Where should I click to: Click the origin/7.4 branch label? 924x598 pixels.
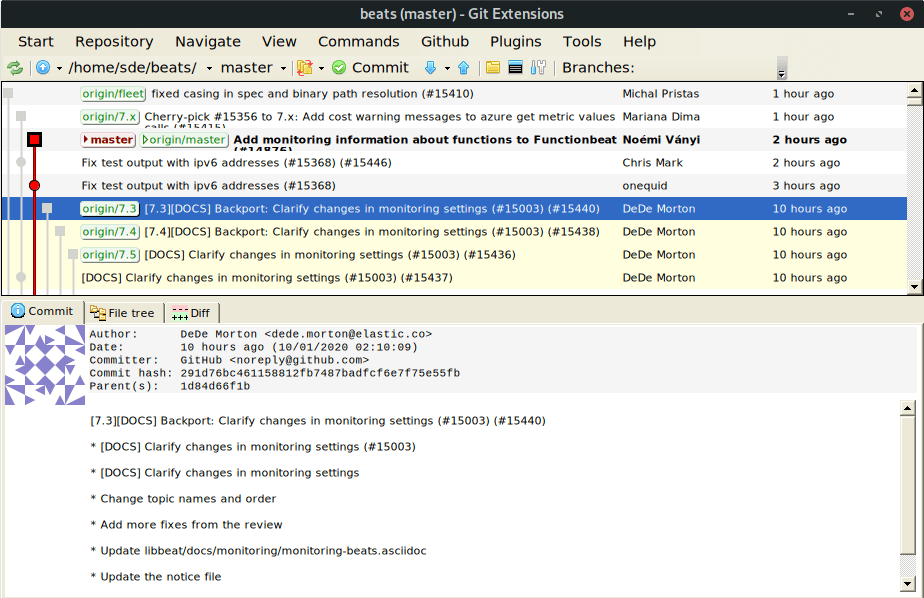coord(110,232)
